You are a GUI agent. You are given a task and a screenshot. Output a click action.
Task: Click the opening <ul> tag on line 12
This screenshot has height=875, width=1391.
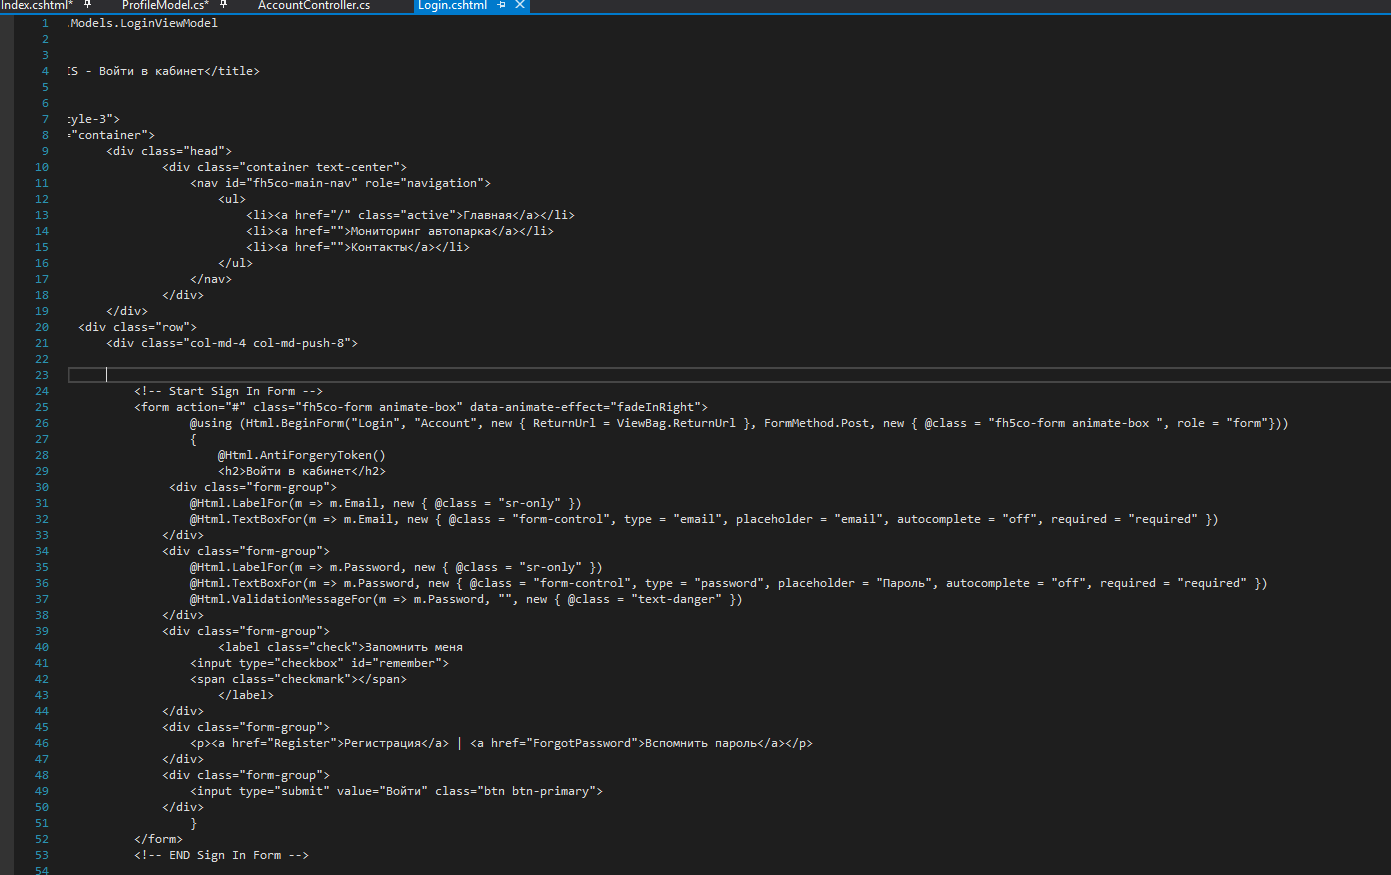point(232,199)
